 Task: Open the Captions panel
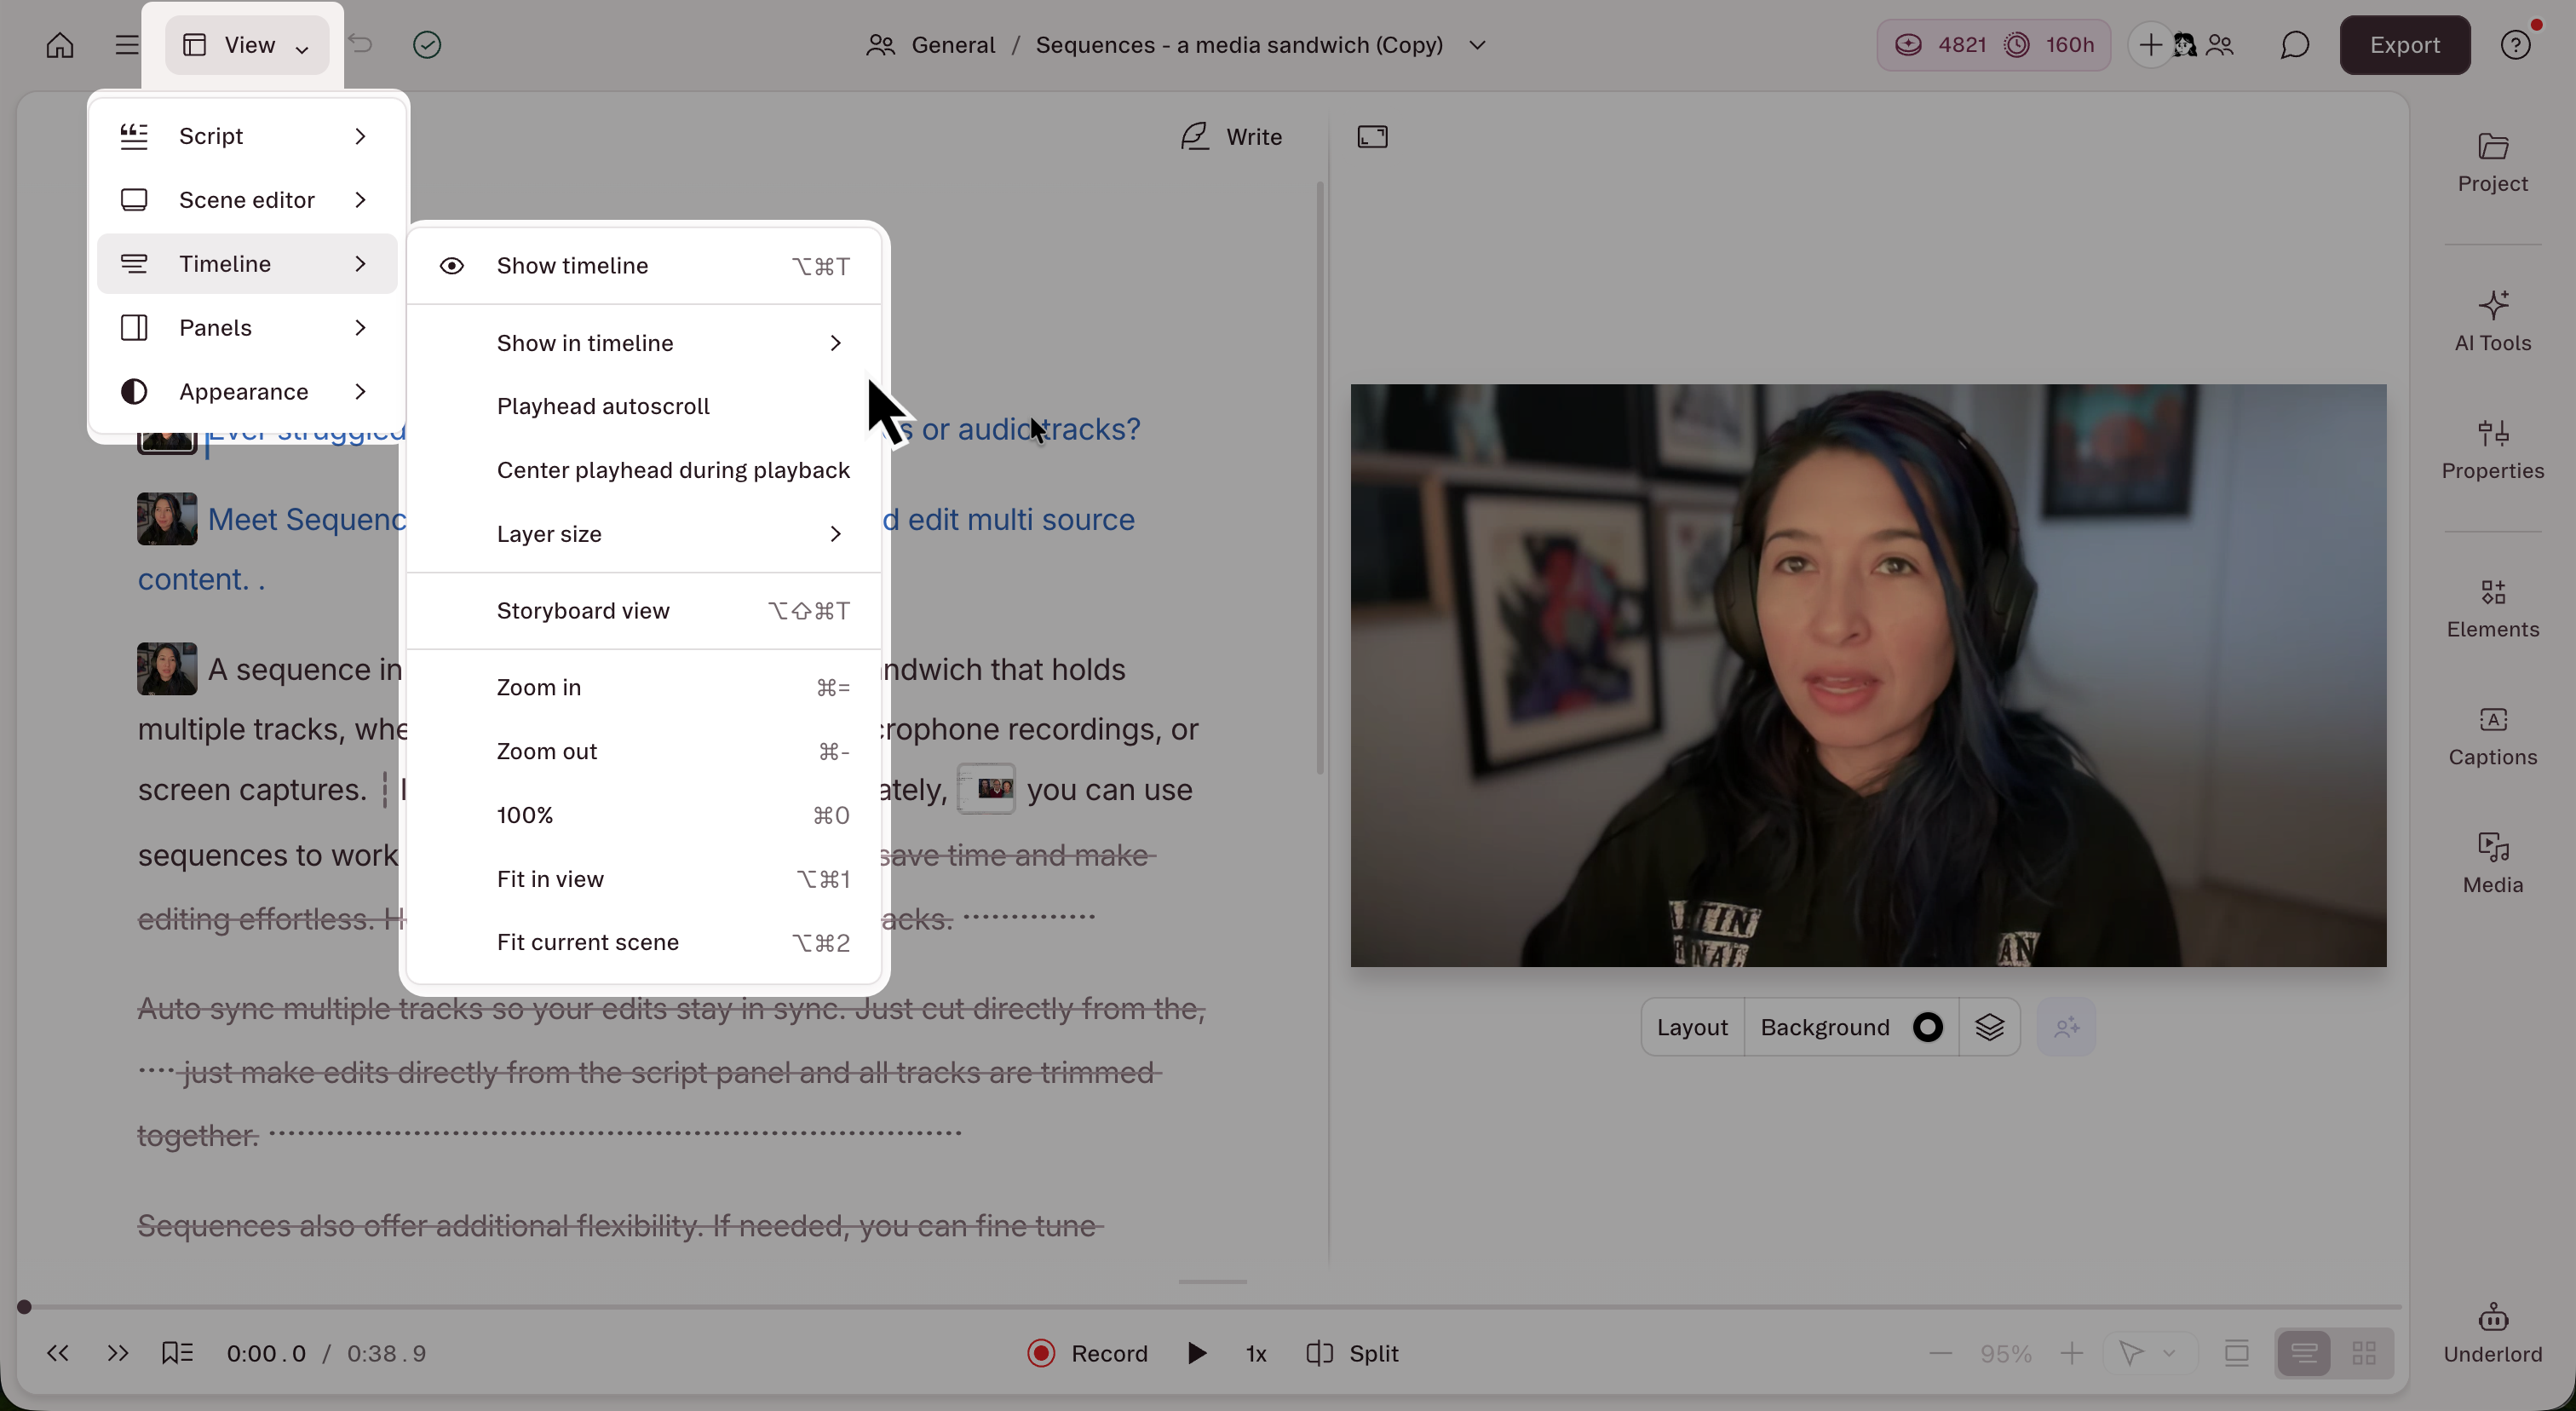[2492, 736]
